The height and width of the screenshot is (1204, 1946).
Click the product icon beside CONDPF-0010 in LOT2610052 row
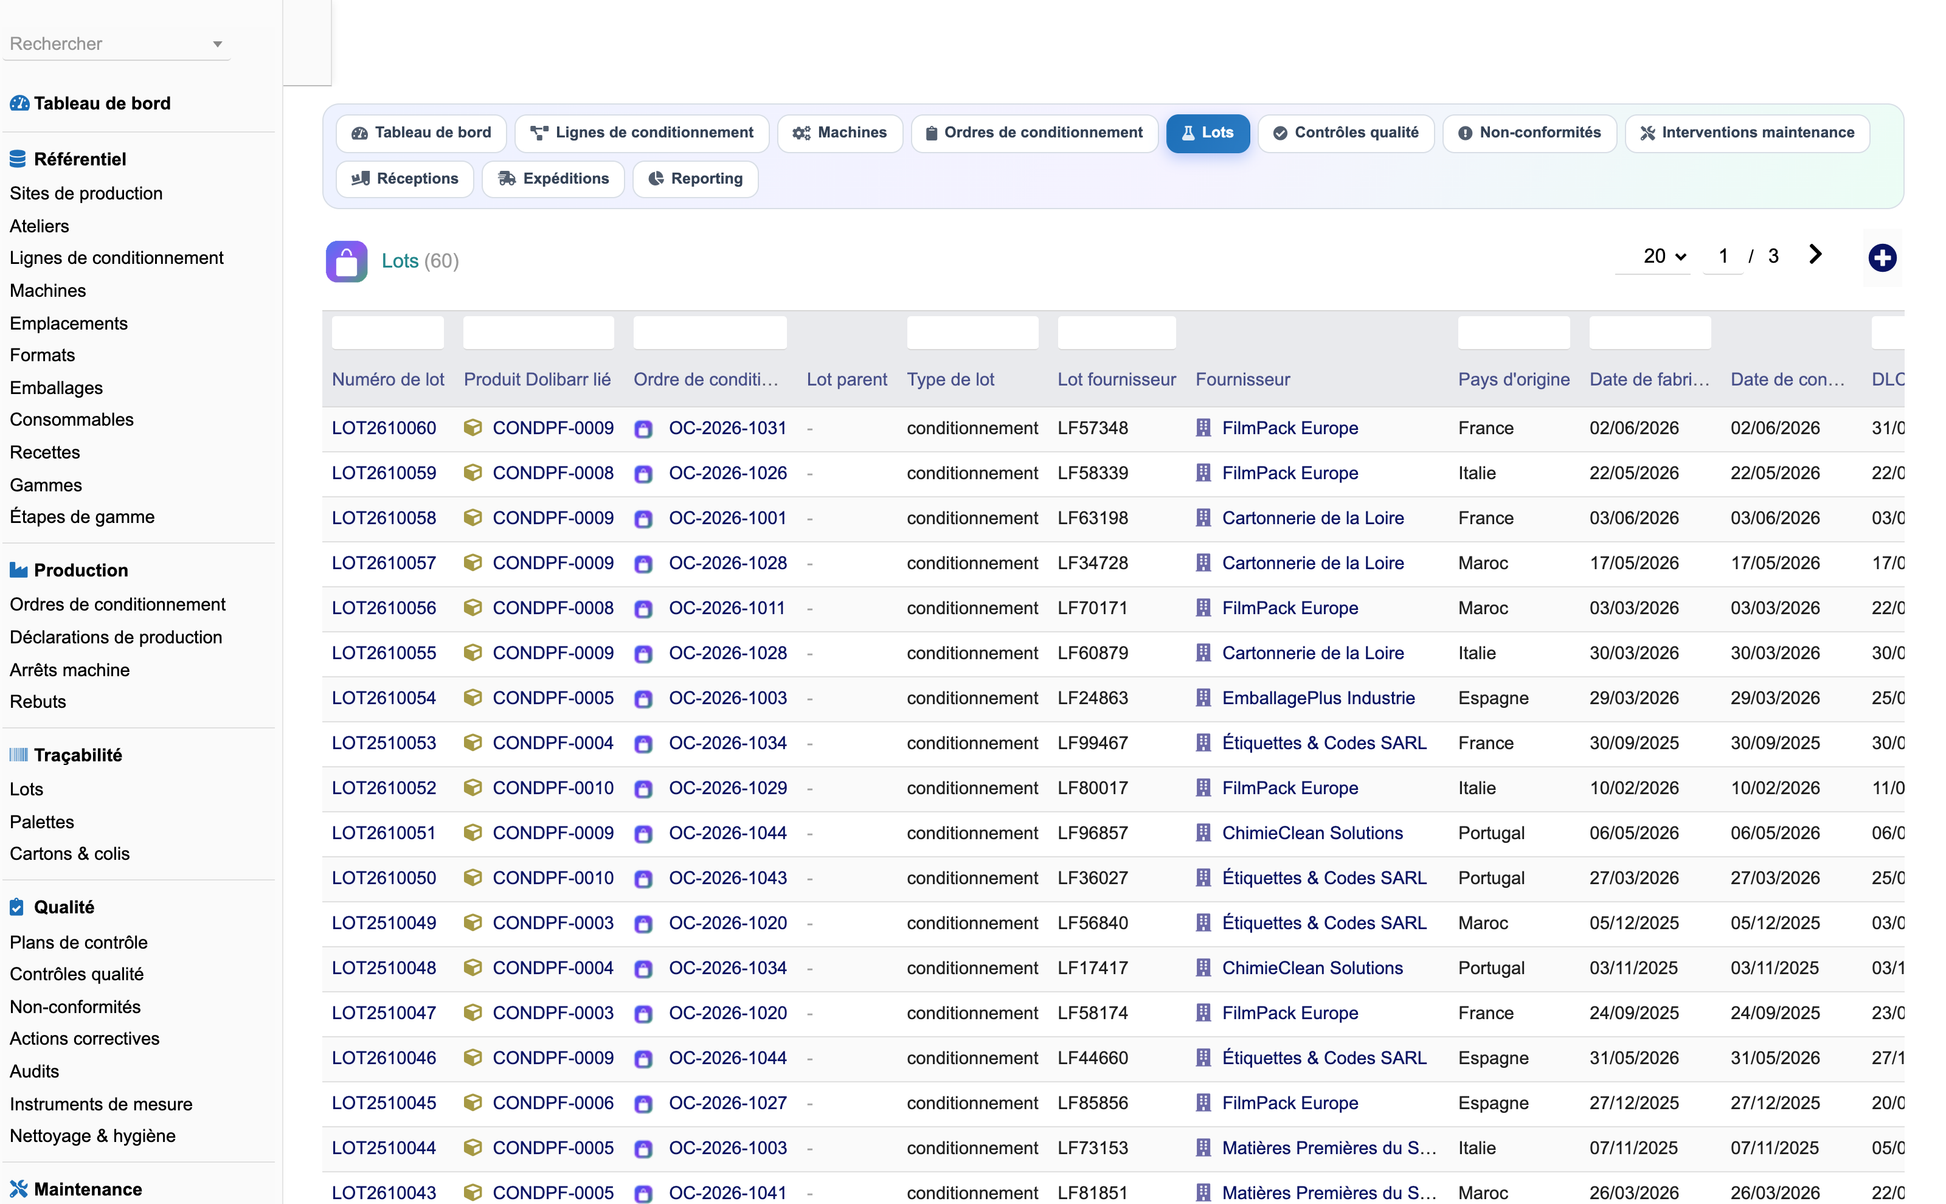473,788
